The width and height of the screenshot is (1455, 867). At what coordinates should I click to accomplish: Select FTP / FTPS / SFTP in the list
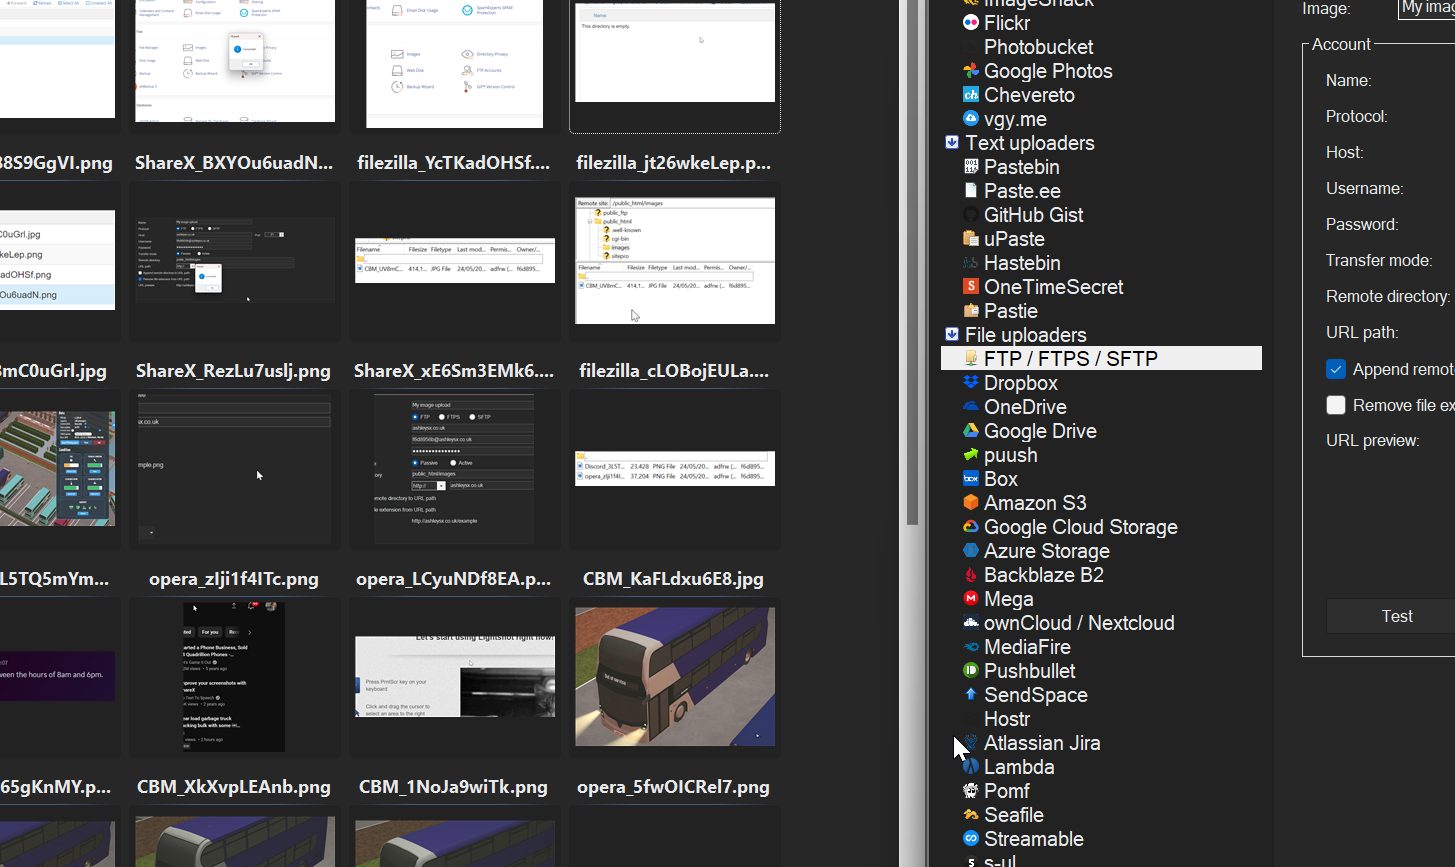tap(1070, 359)
